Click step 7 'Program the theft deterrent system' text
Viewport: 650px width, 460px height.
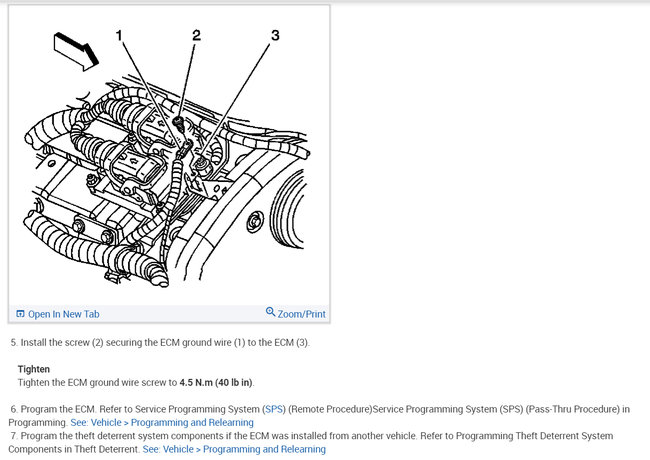click(311, 443)
